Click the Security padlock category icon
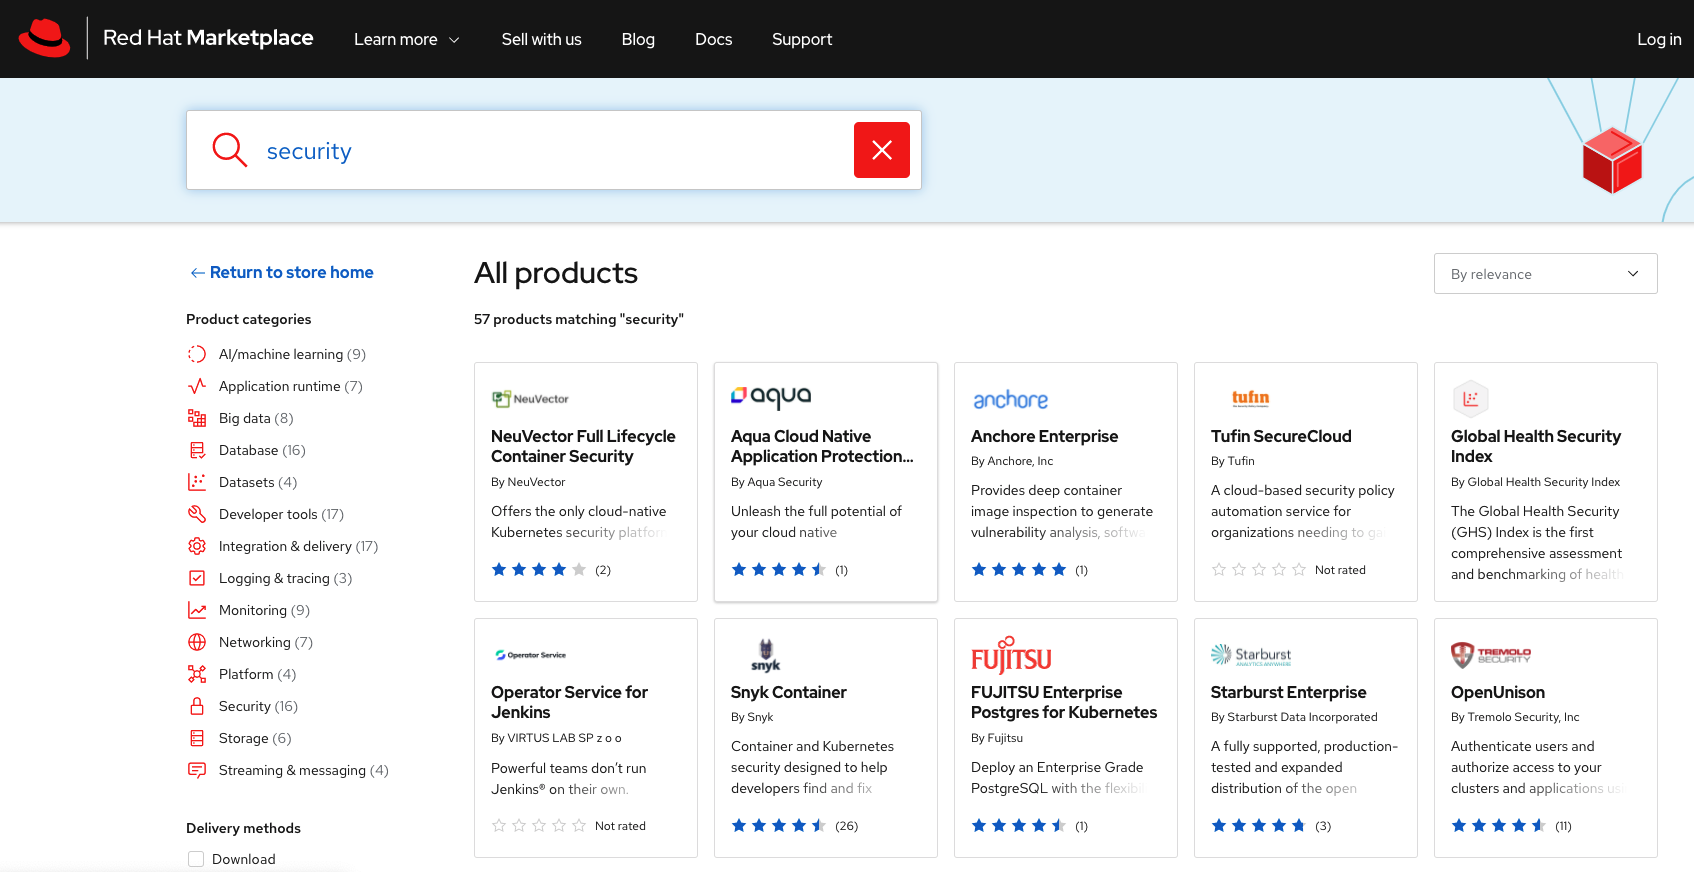Screen dimensions: 1694x872 click(x=197, y=706)
